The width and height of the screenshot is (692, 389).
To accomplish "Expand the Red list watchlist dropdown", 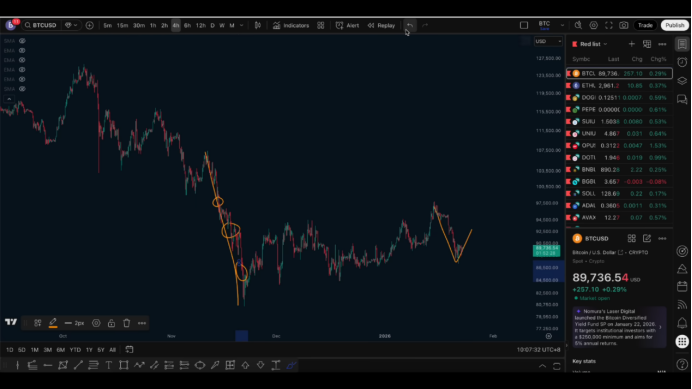I will pyautogui.click(x=605, y=44).
